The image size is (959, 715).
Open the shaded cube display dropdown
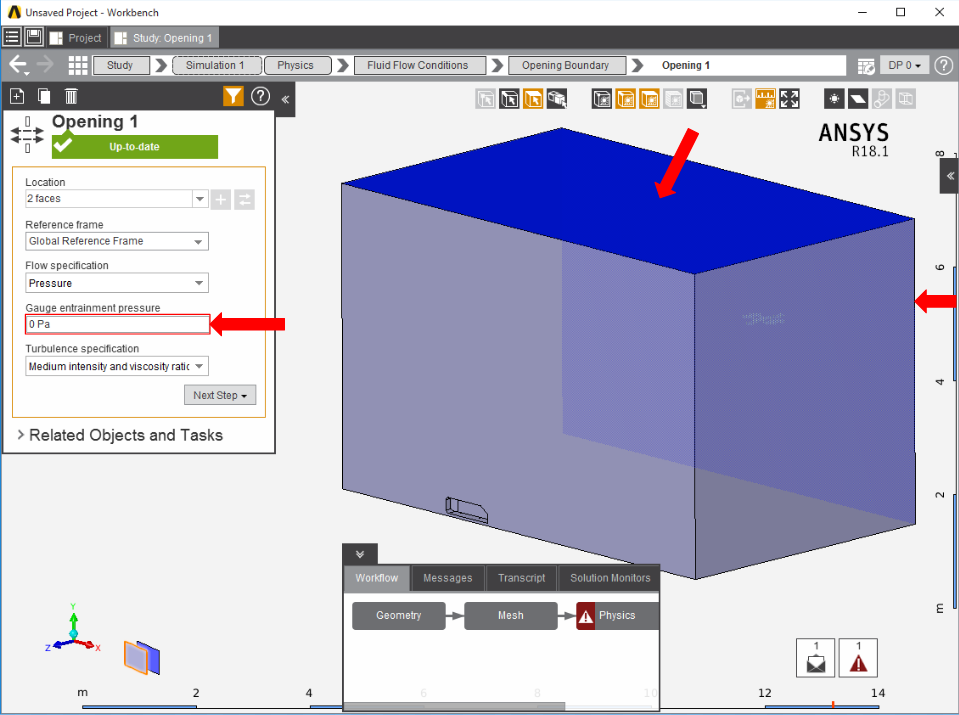[697, 98]
